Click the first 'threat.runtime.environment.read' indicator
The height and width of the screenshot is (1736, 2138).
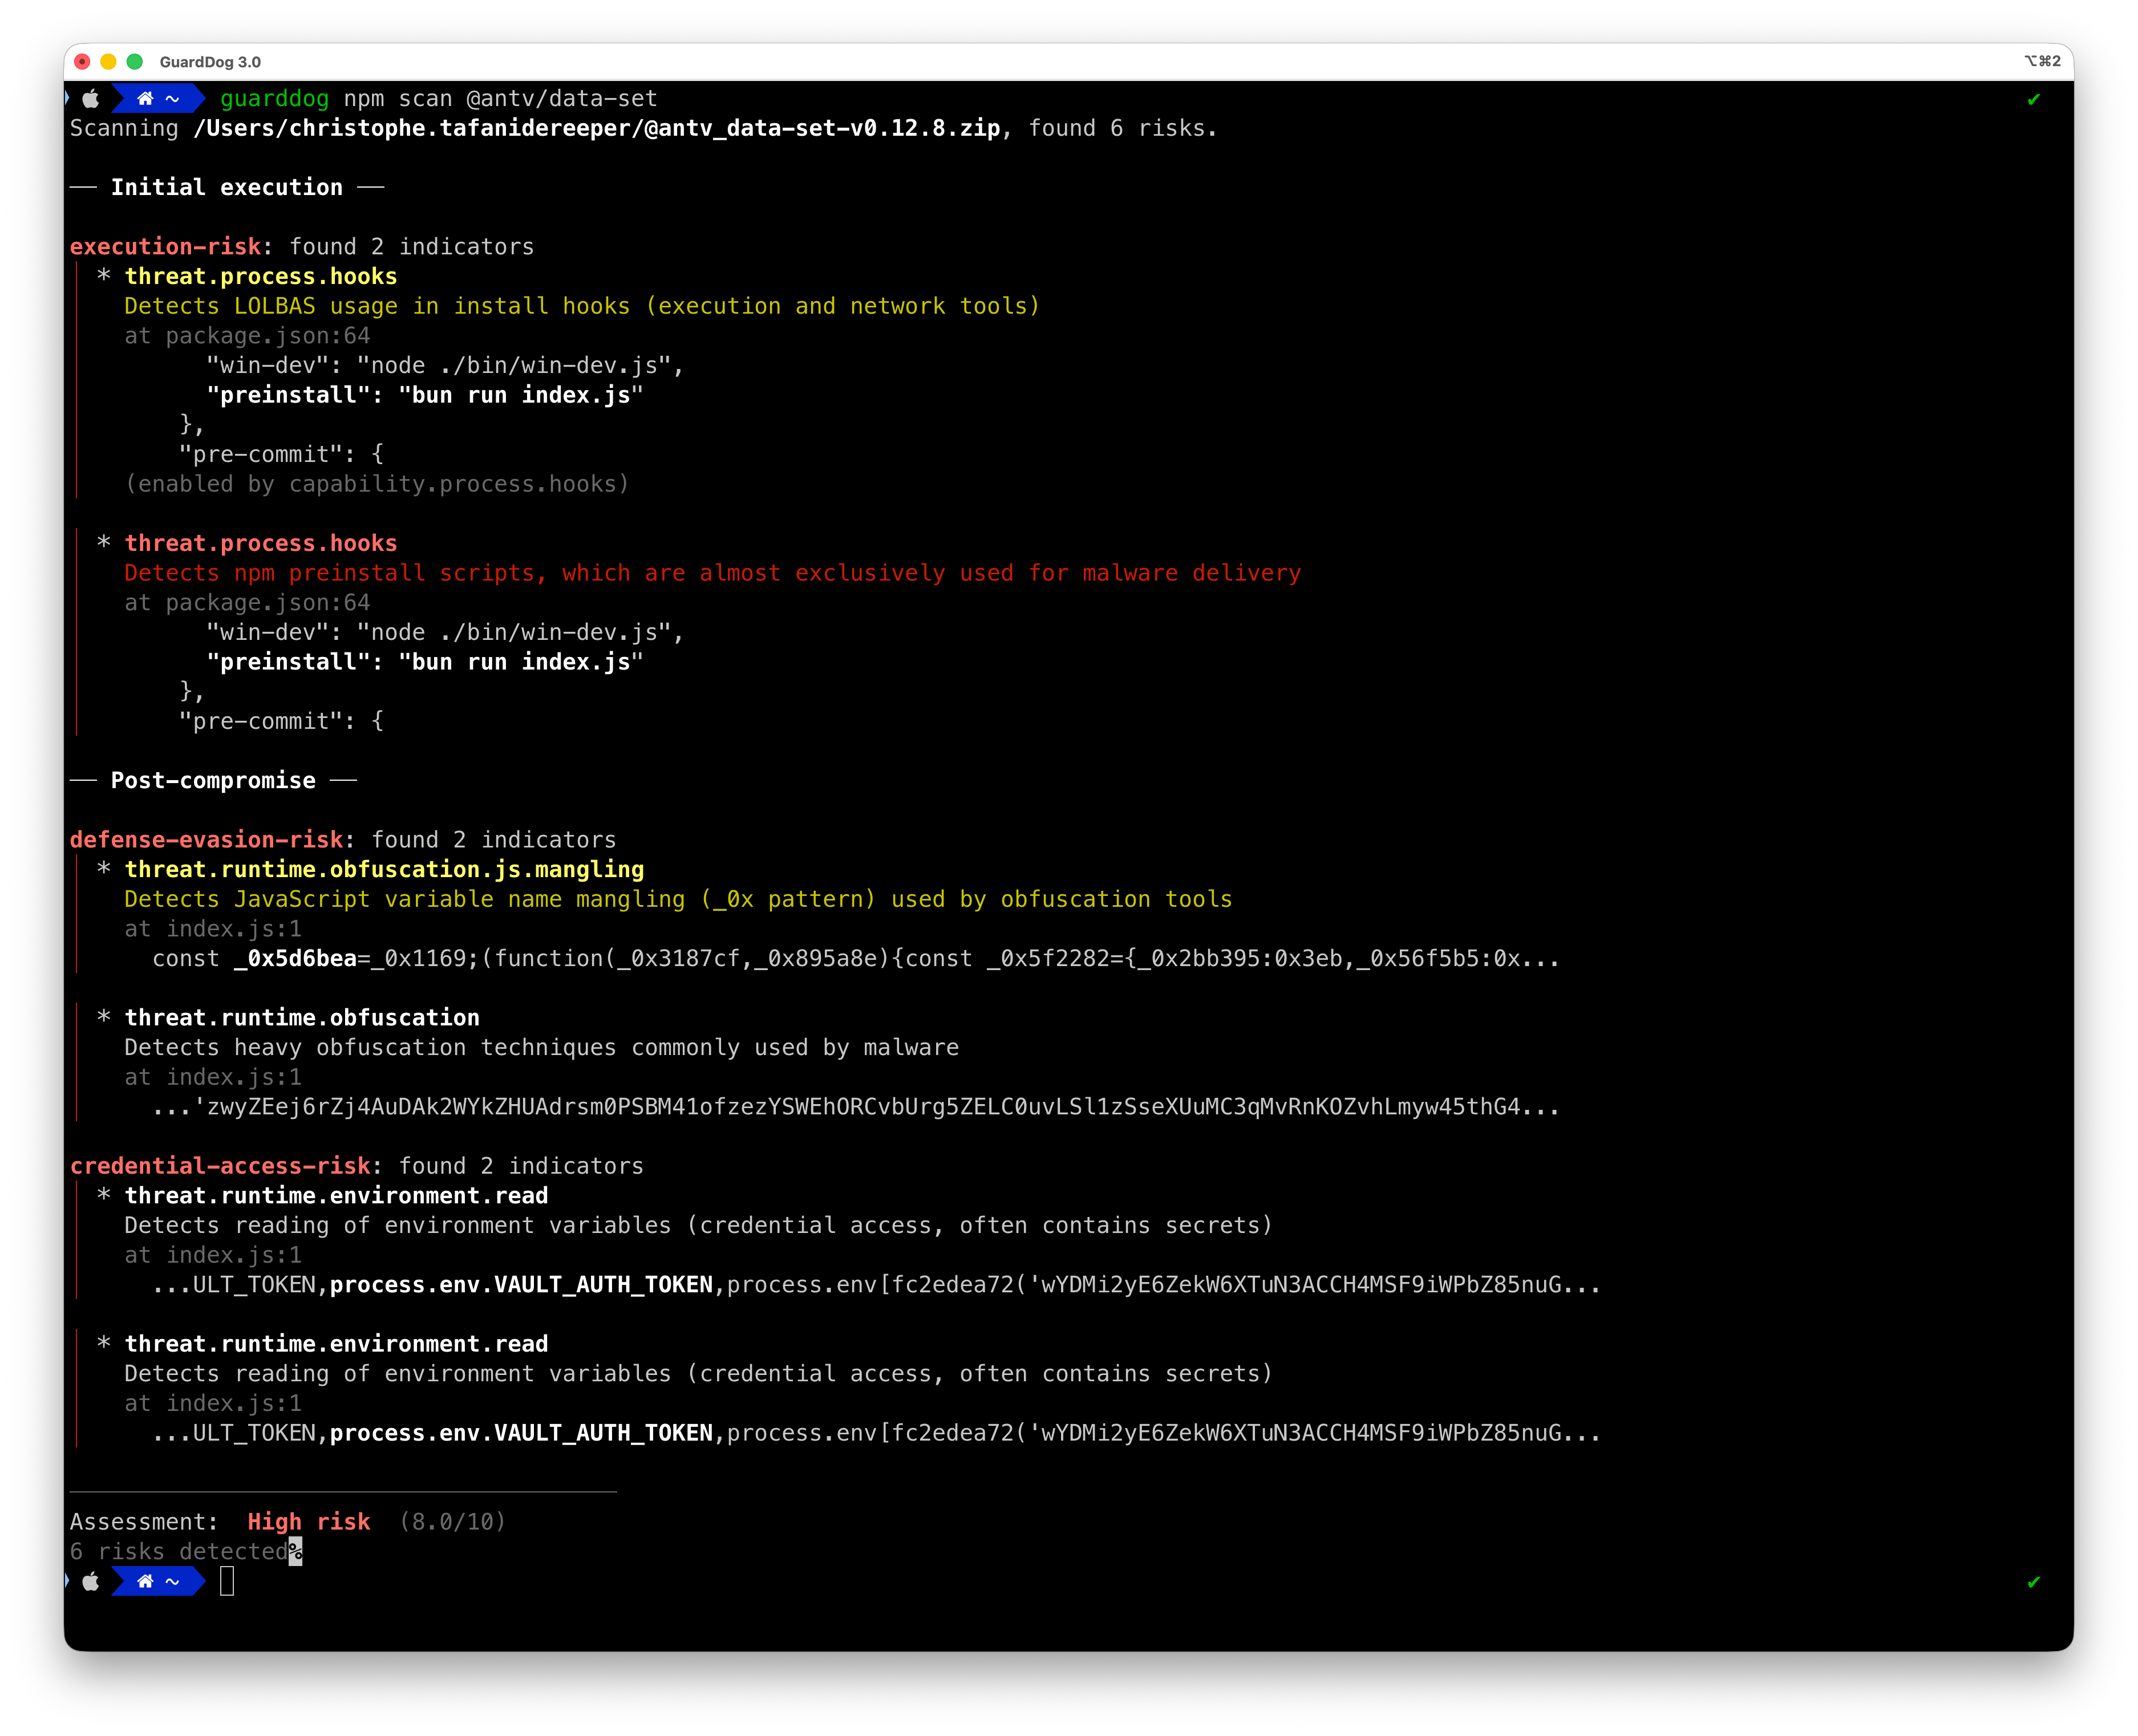[x=336, y=1195]
